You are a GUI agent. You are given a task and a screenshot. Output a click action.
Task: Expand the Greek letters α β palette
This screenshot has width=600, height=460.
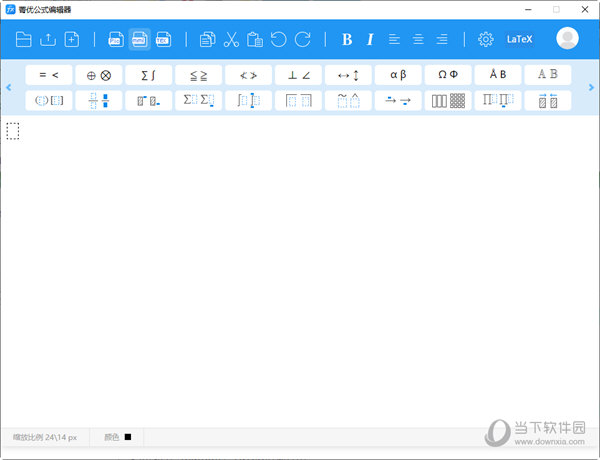[399, 75]
